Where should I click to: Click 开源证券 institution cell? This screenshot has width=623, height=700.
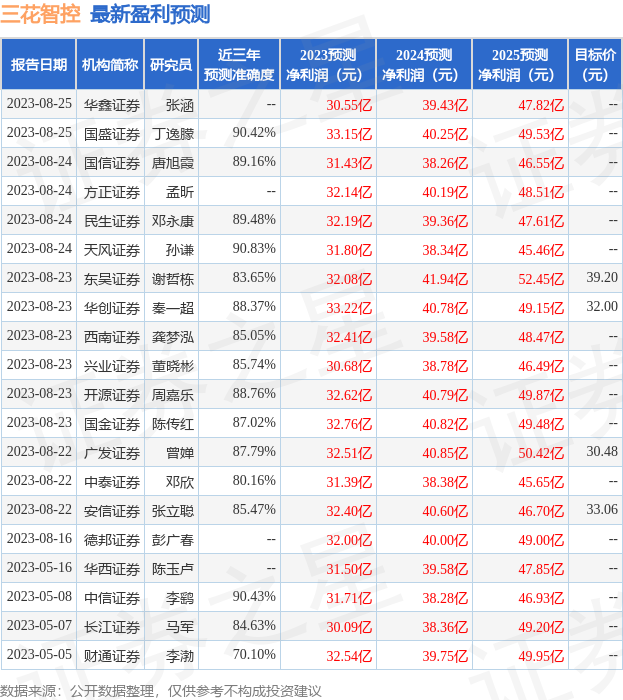coord(112,396)
